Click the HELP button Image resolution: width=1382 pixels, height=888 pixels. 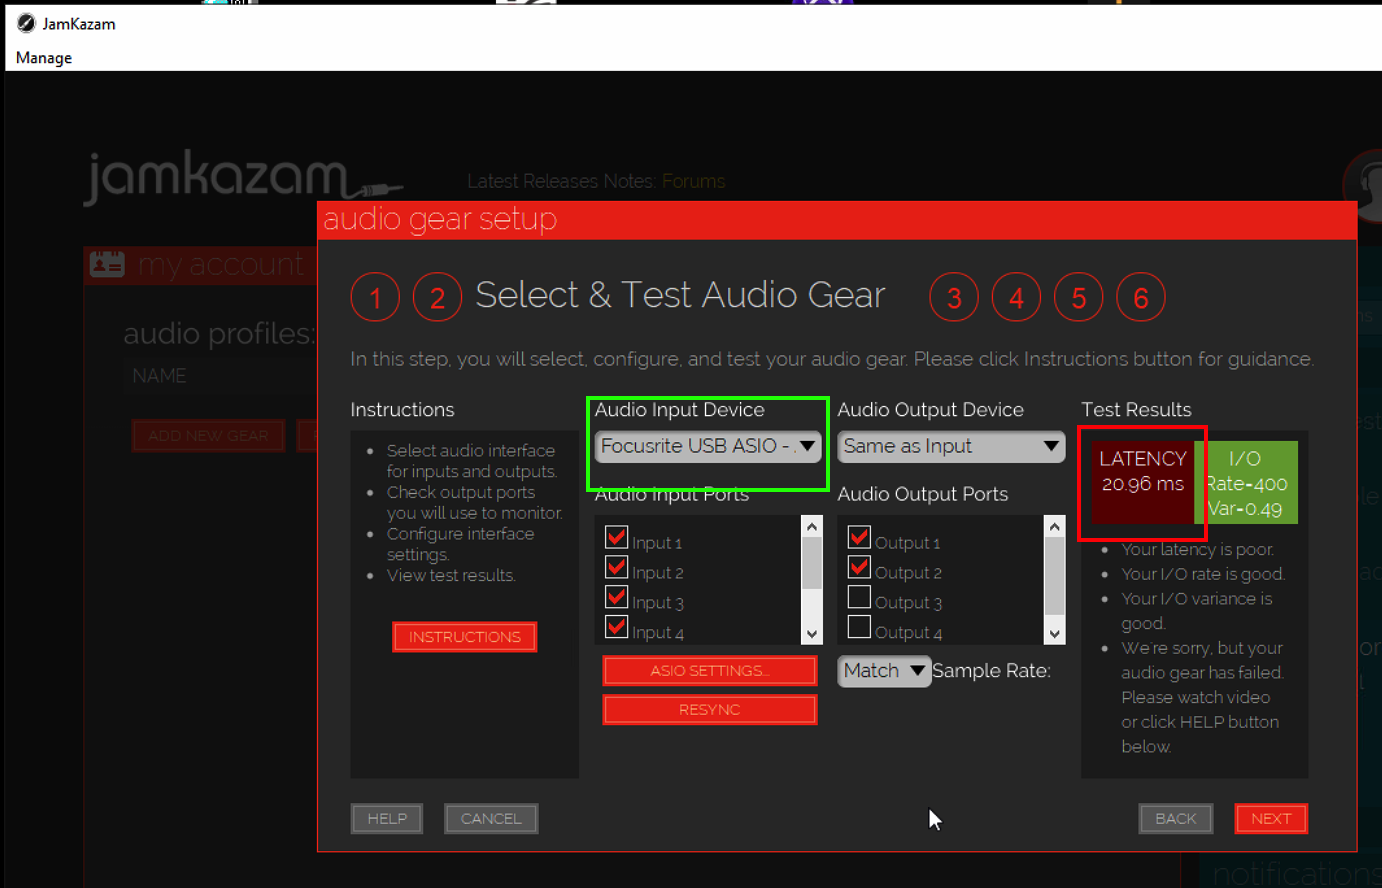point(387,819)
